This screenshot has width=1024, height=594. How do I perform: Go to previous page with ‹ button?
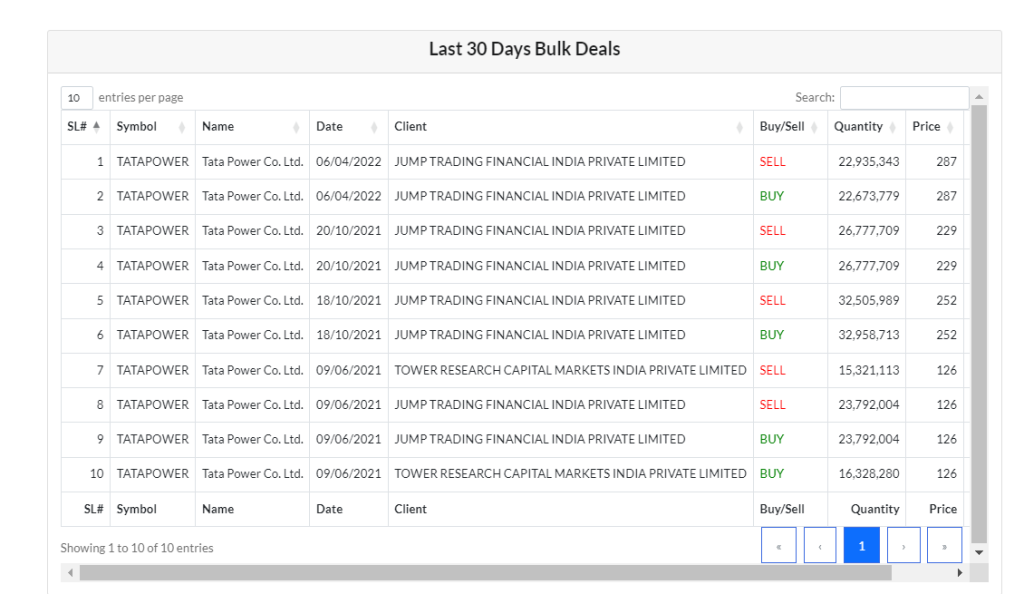[820, 545]
